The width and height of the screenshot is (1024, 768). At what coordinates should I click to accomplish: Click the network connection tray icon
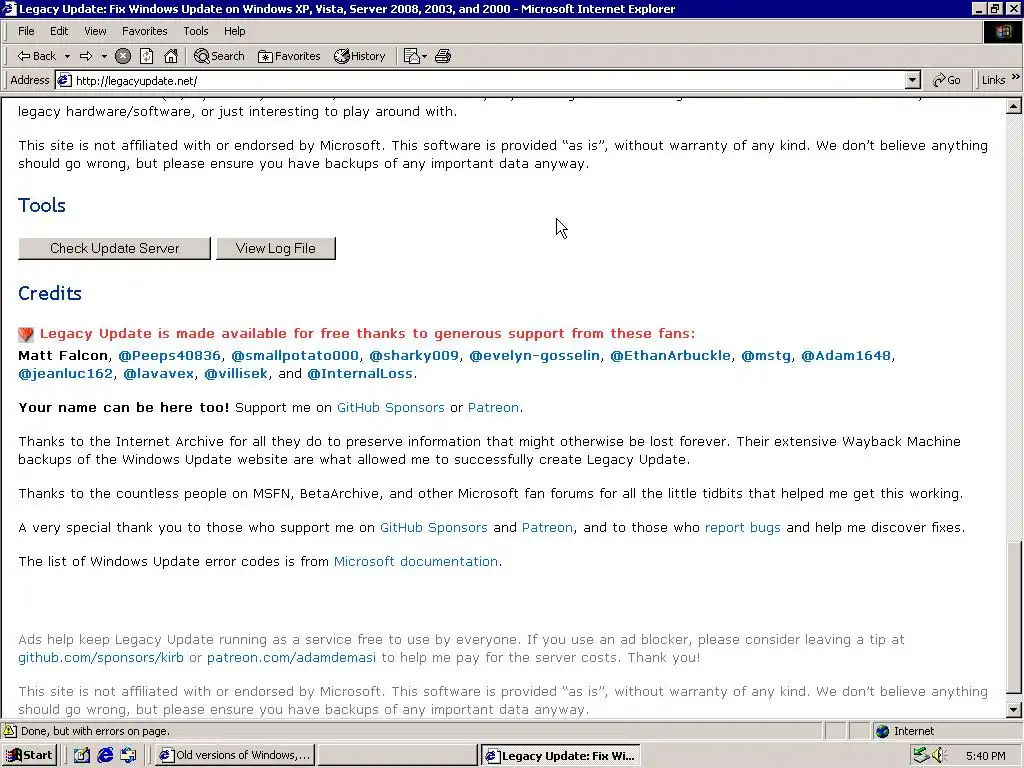[921, 755]
